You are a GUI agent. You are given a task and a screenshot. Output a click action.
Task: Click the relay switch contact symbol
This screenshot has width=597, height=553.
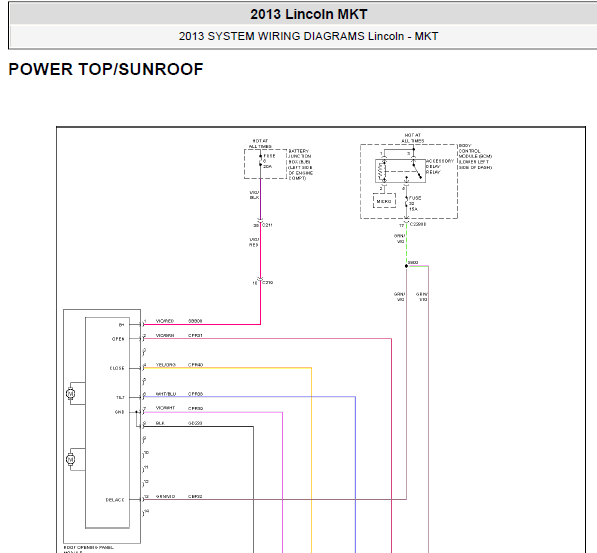tap(417, 170)
